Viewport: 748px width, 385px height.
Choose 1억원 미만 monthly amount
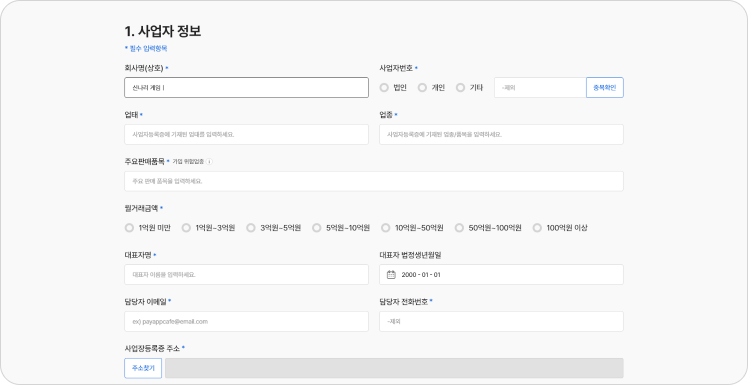(129, 228)
